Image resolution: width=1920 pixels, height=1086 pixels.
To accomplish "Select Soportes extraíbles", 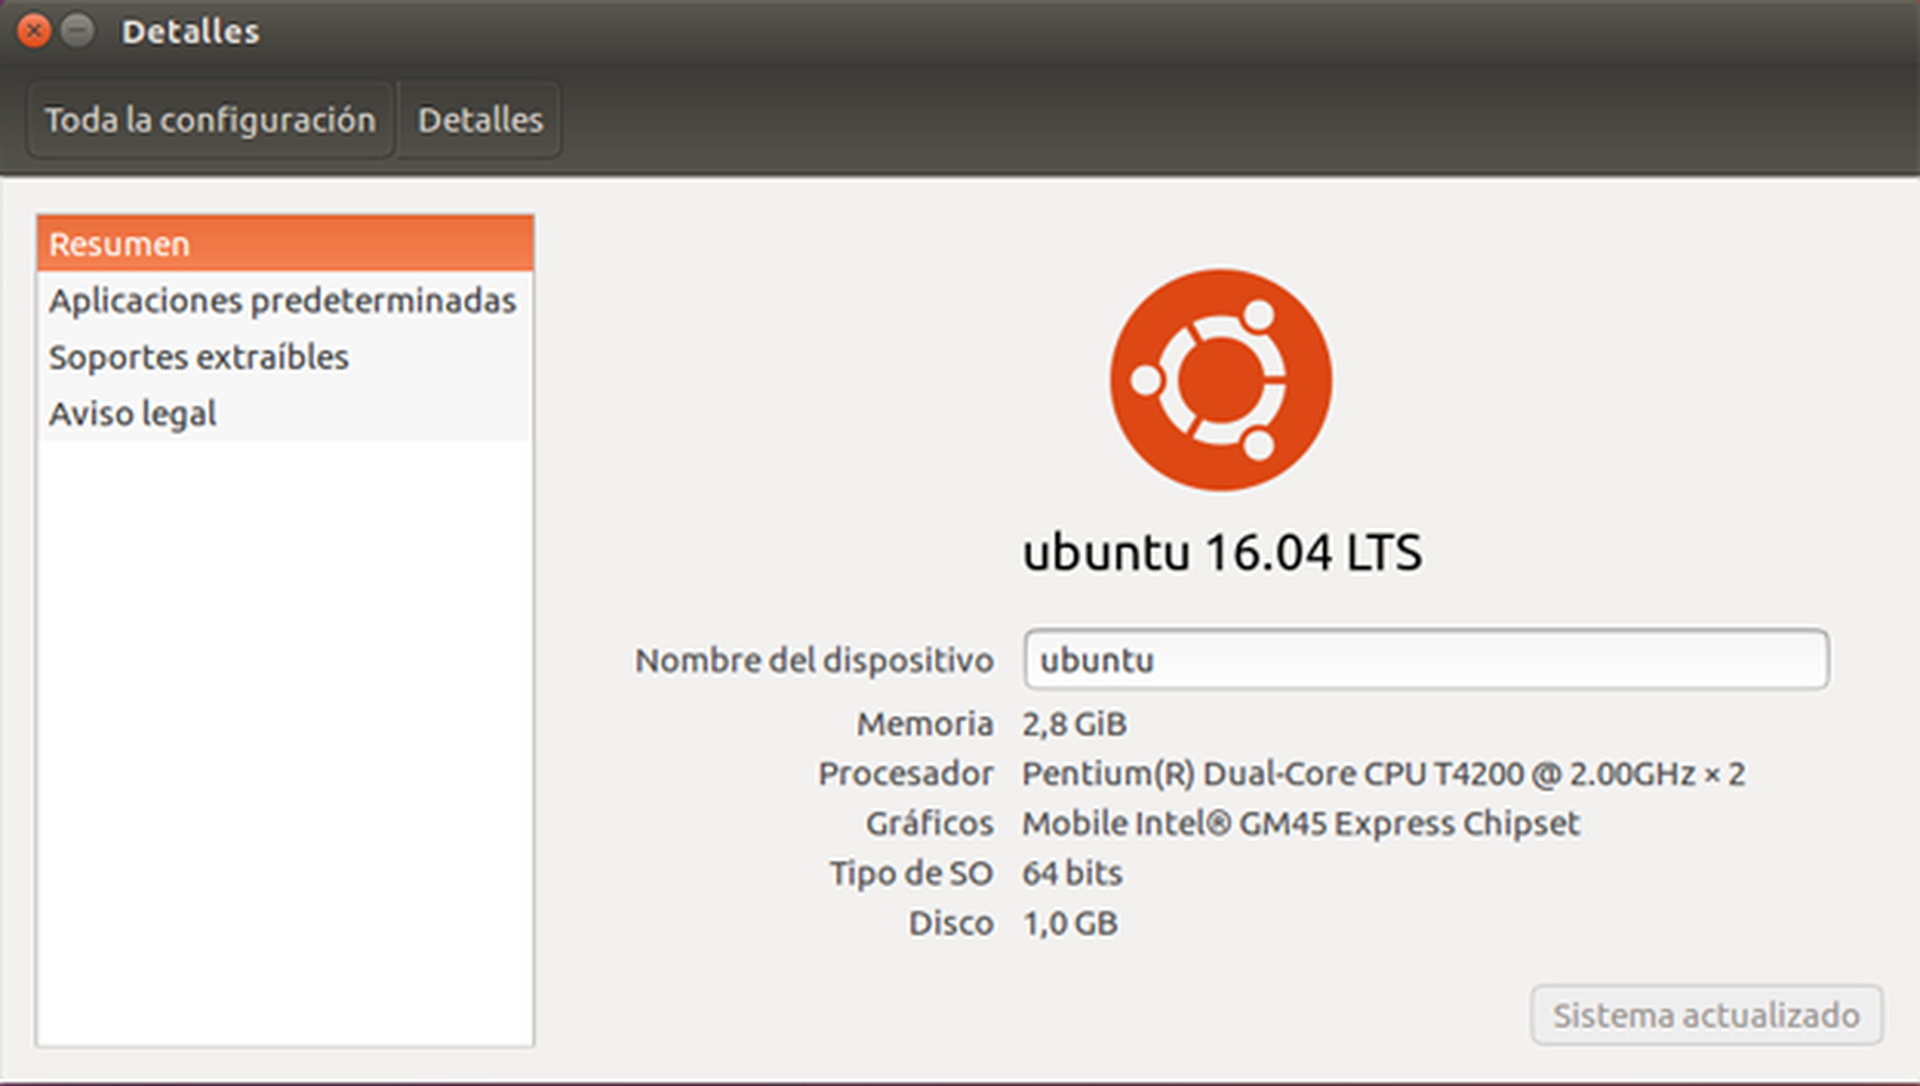I will tap(198, 357).
